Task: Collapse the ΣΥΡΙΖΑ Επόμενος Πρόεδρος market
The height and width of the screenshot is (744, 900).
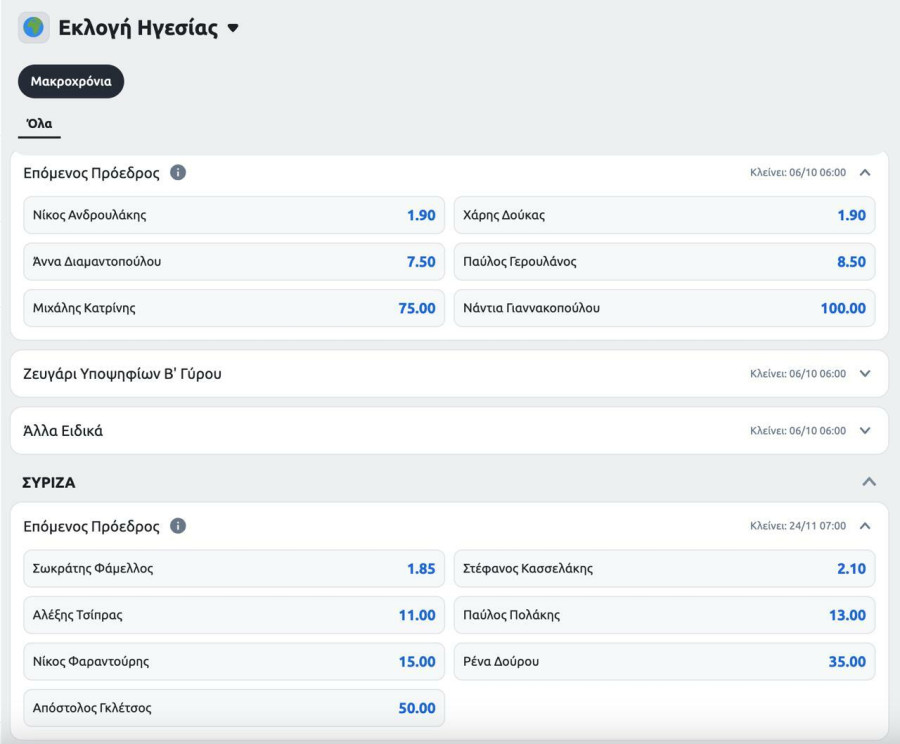Action: pos(865,526)
